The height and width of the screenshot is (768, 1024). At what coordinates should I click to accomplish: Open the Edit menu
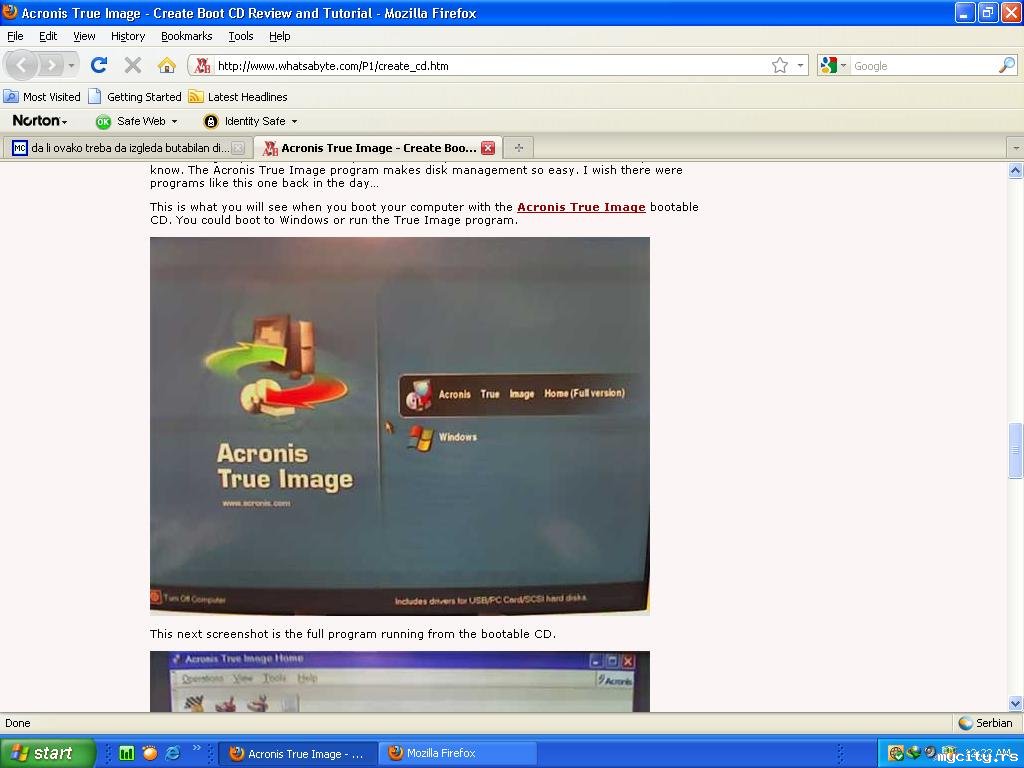(x=48, y=36)
